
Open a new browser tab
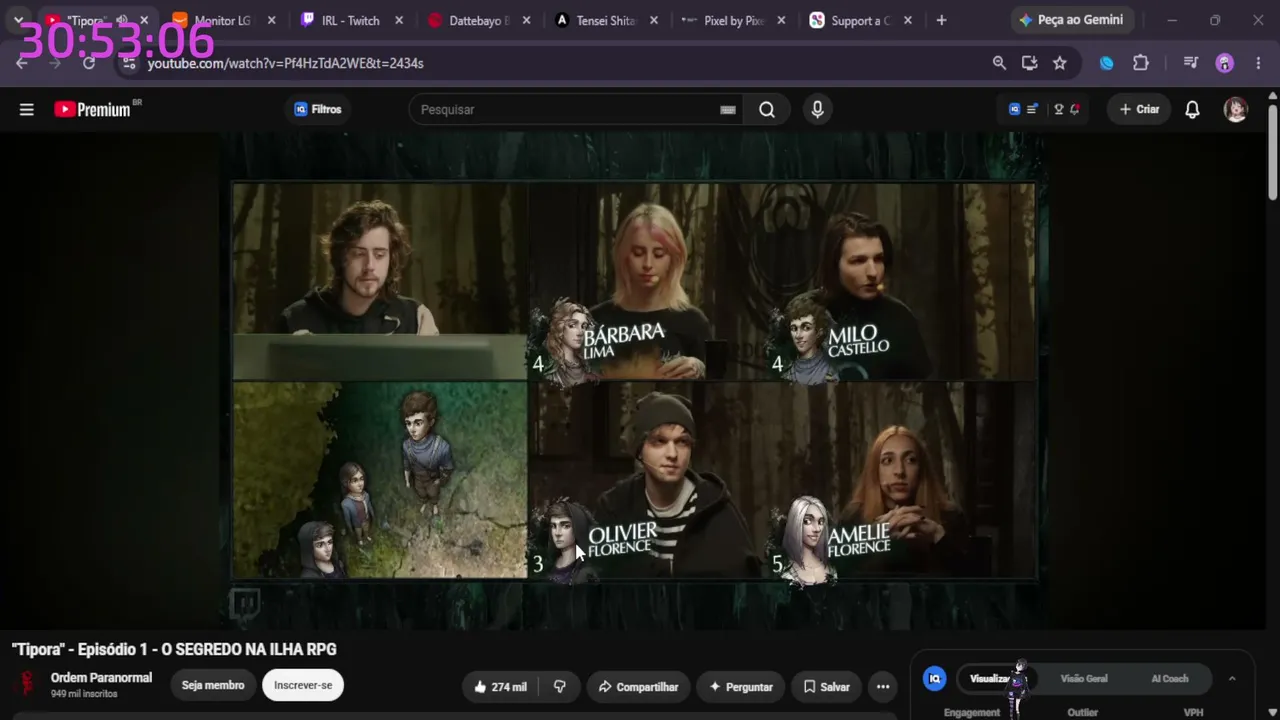coord(941,20)
